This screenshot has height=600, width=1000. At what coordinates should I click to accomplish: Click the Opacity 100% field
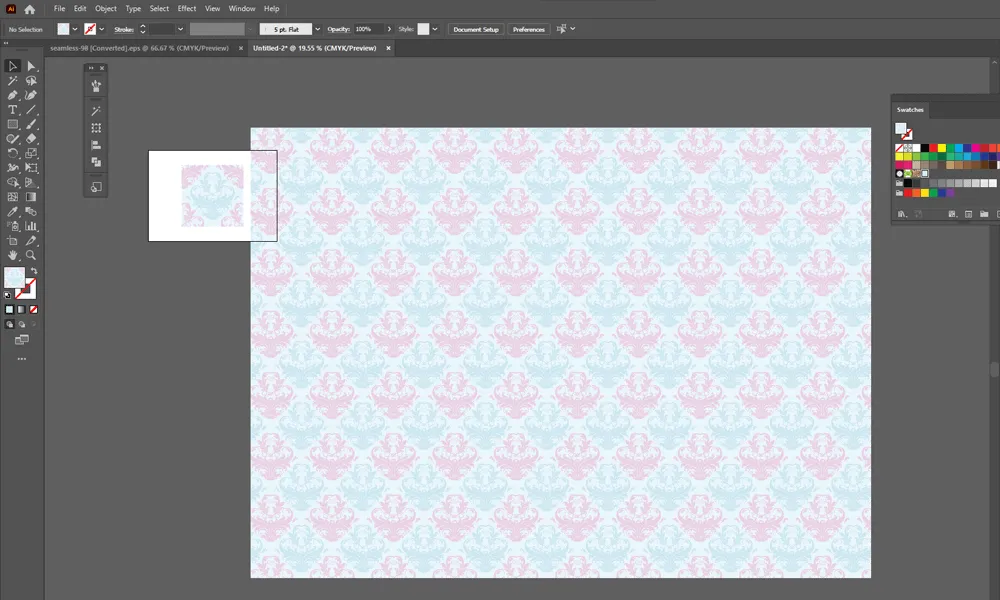pos(369,29)
